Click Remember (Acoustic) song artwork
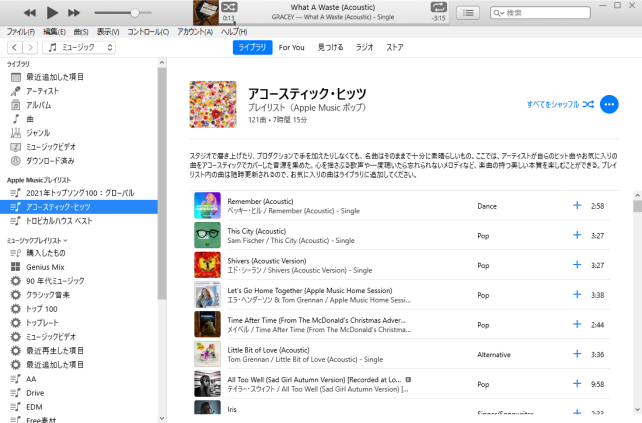This screenshot has height=423, width=642. click(x=207, y=206)
